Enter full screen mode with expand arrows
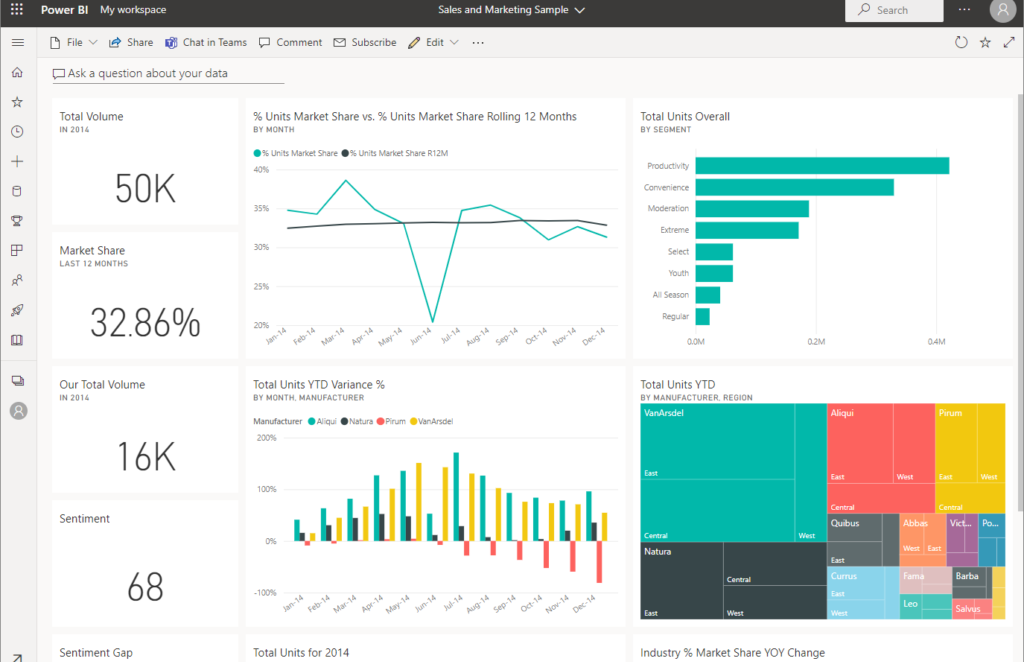1024x662 pixels. pos(1009,43)
